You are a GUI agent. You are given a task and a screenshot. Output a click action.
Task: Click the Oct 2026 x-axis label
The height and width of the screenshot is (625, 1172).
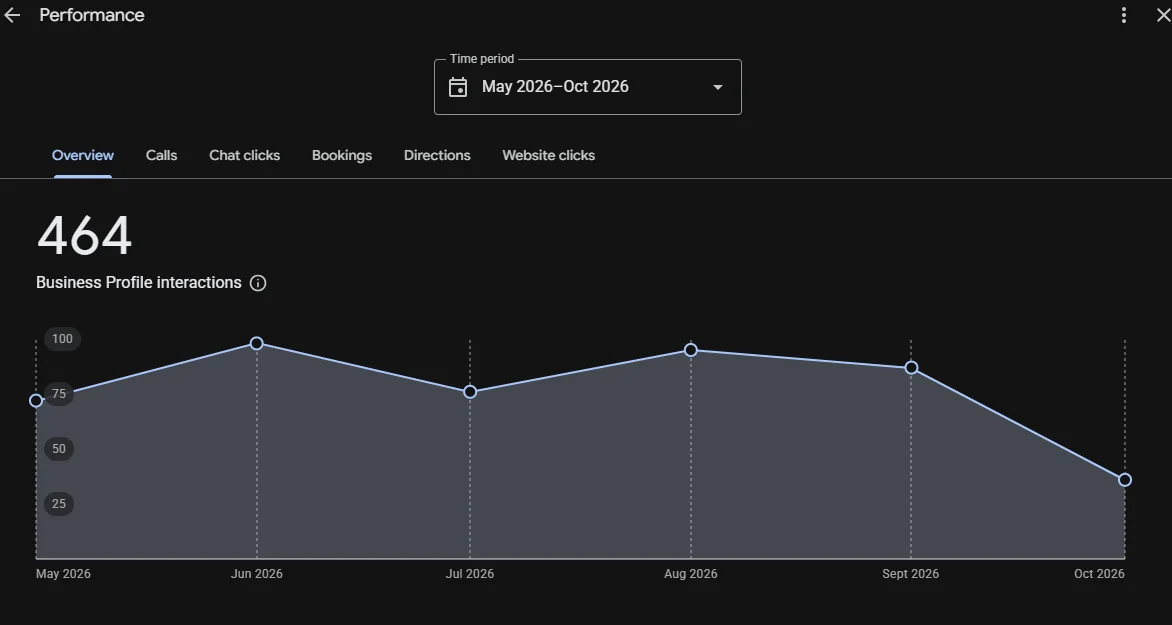(x=1099, y=574)
